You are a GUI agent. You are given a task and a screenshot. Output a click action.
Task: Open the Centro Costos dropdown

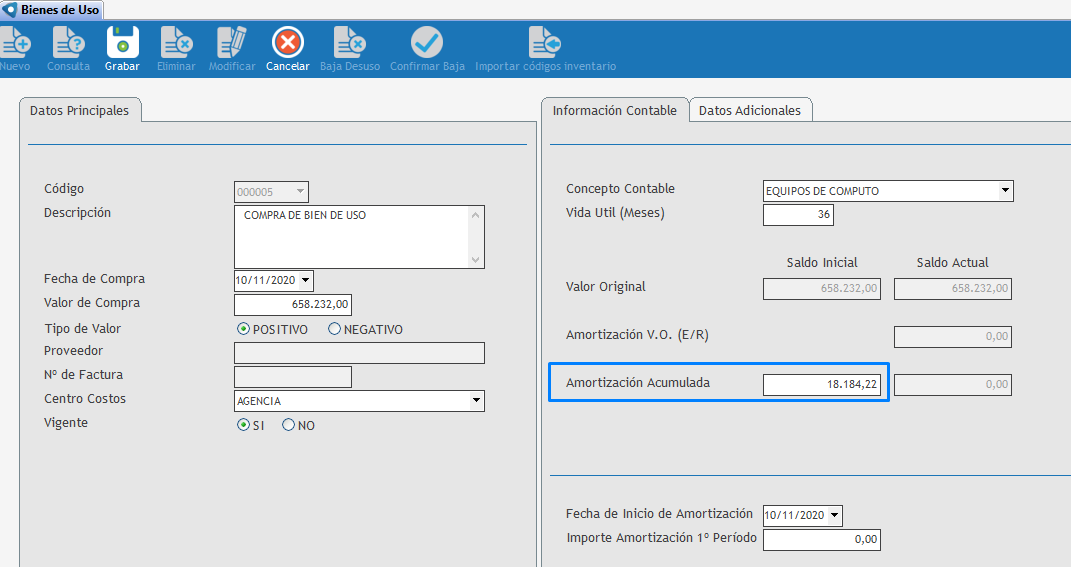tap(476, 401)
